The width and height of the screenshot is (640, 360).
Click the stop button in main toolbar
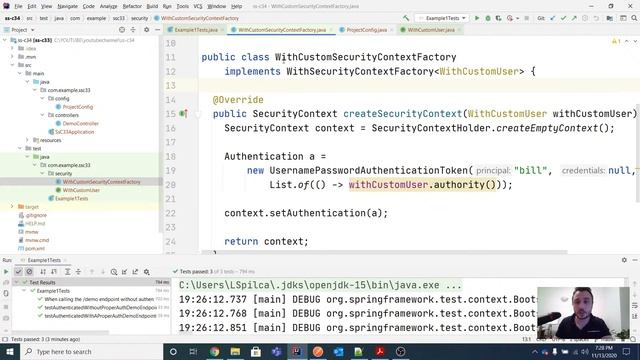527,18
